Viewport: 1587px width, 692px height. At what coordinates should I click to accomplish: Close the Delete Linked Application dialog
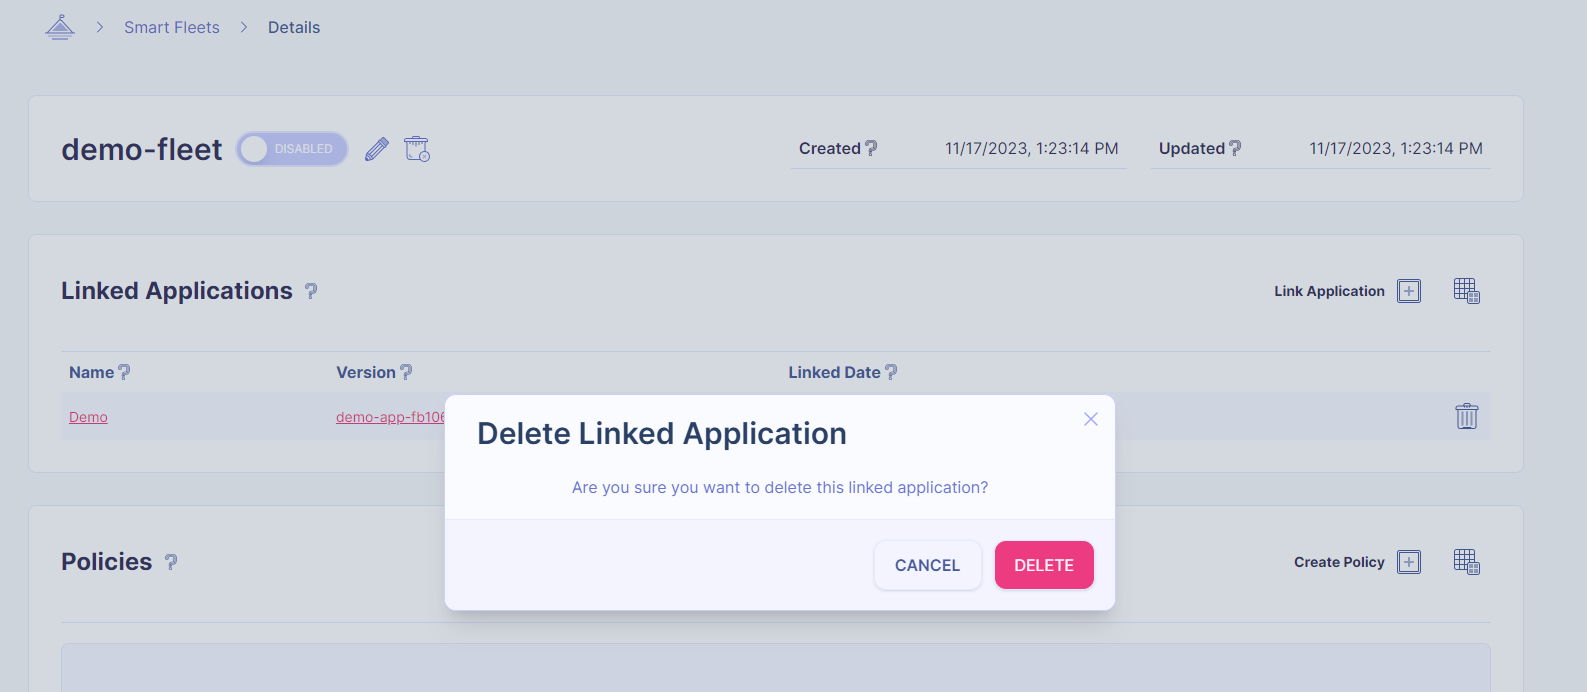[1091, 419]
